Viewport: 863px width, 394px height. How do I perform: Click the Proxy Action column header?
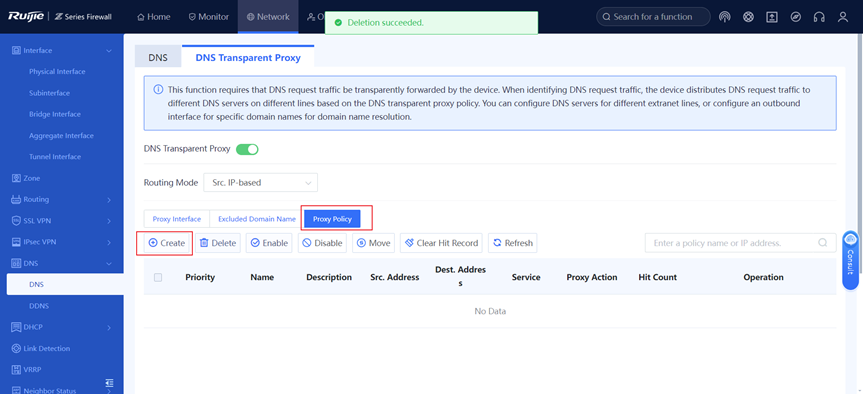[592, 277]
